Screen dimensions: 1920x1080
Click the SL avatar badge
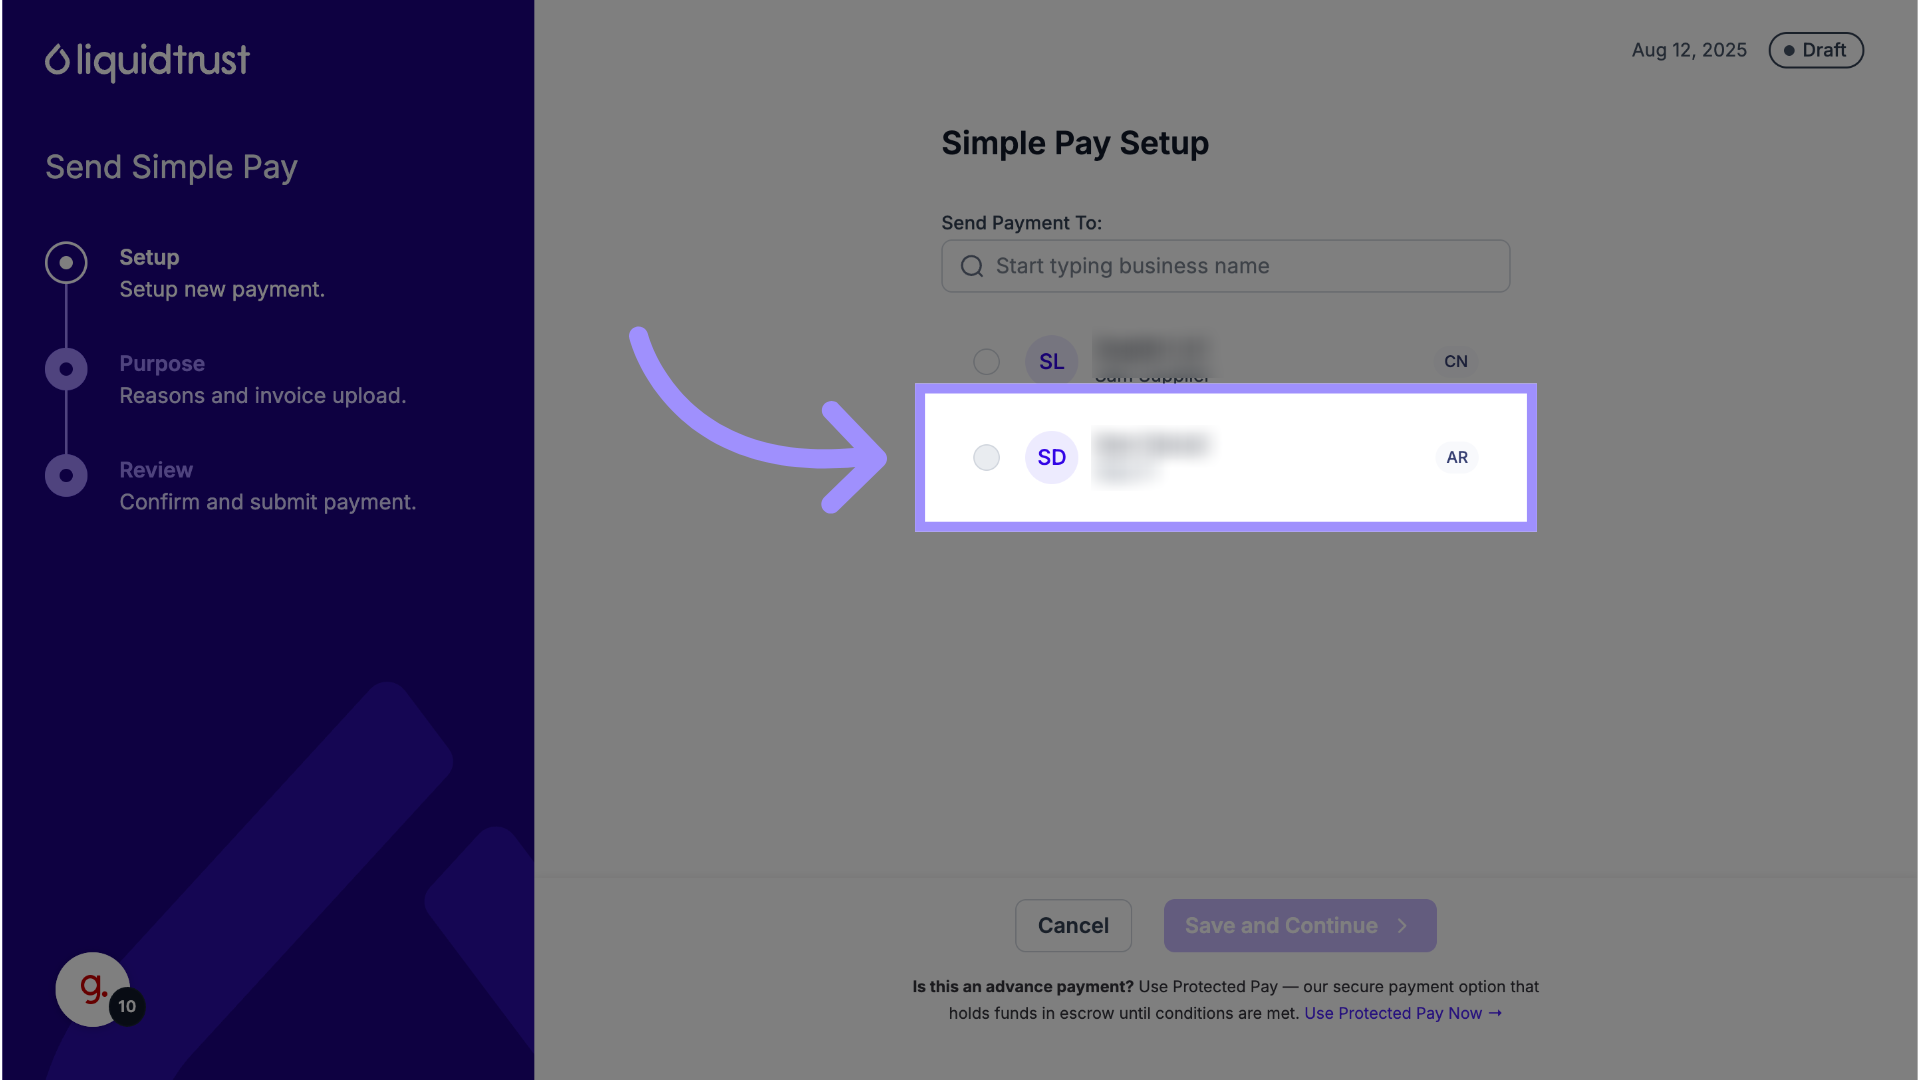click(x=1051, y=362)
